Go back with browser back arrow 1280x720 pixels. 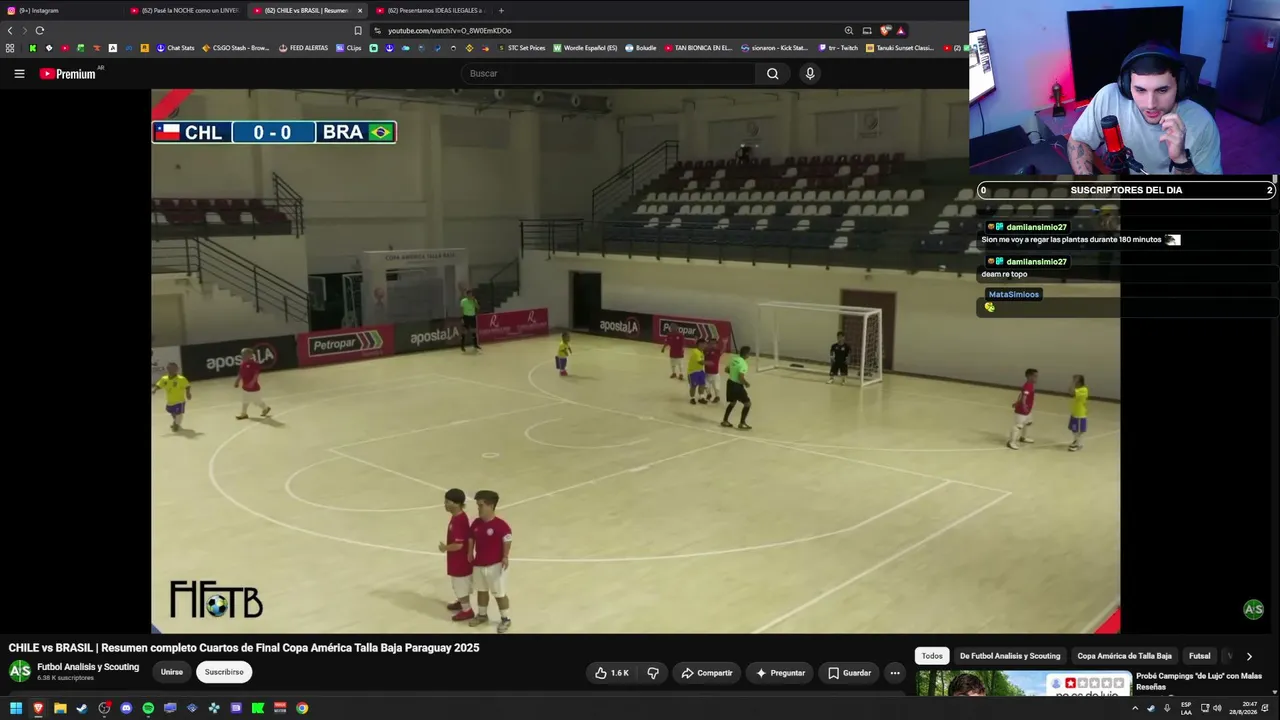[10, 30]
